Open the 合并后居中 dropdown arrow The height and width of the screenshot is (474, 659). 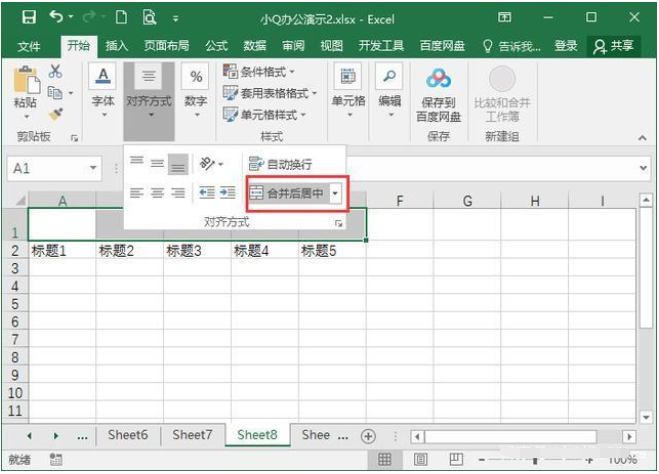pyautogui.click(x=335, y=193)
